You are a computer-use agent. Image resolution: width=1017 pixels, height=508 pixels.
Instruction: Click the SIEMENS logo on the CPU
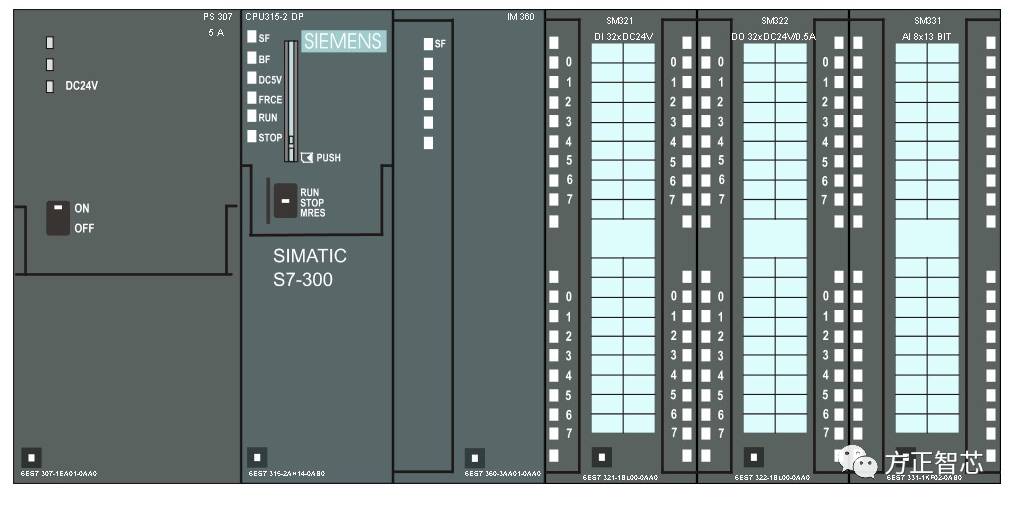point(343,41)
